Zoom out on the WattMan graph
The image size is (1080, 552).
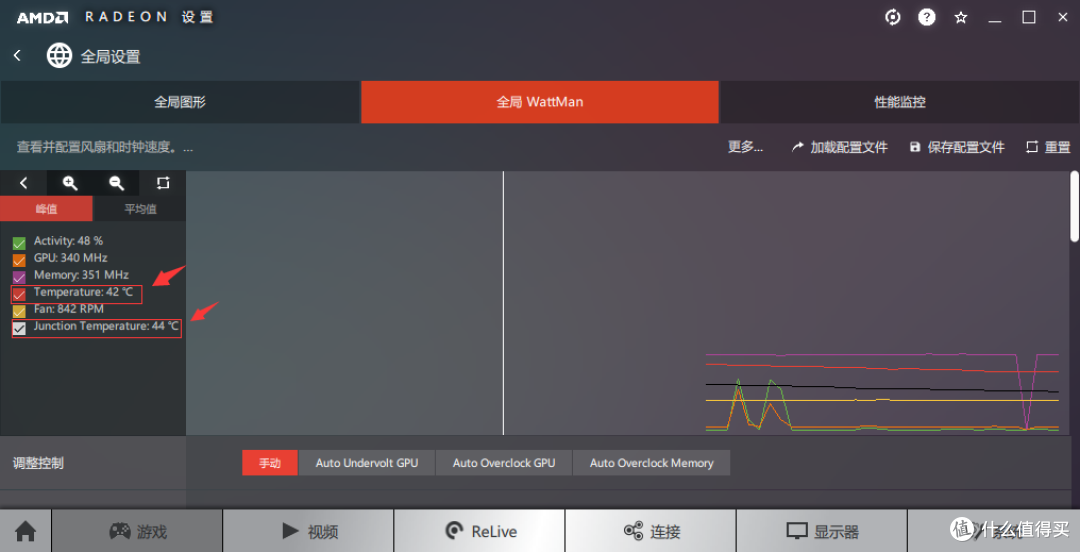pos(116,183)
